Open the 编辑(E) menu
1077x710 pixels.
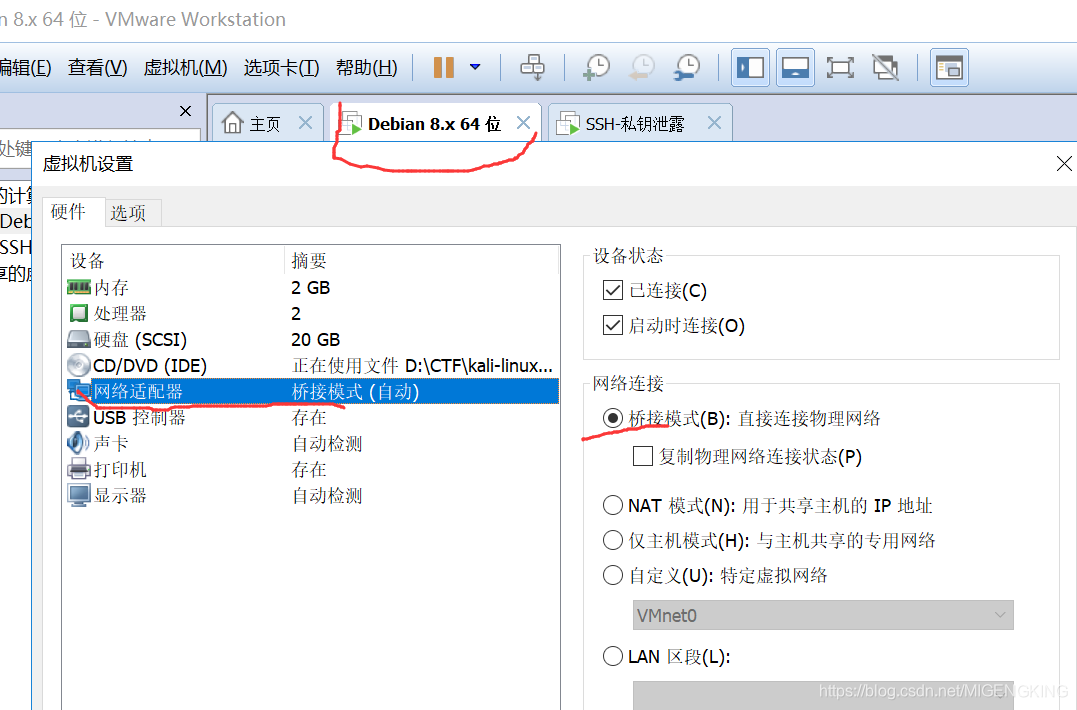tap(25, 67)
